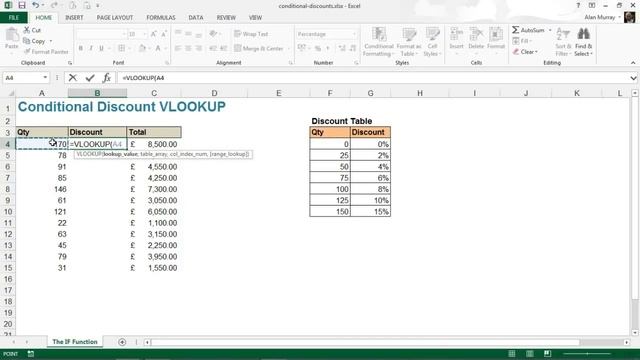Switch to the VIEW tab
Image resolution: width=640 pixels, height=360 pixels.
(x=255, y=18)
